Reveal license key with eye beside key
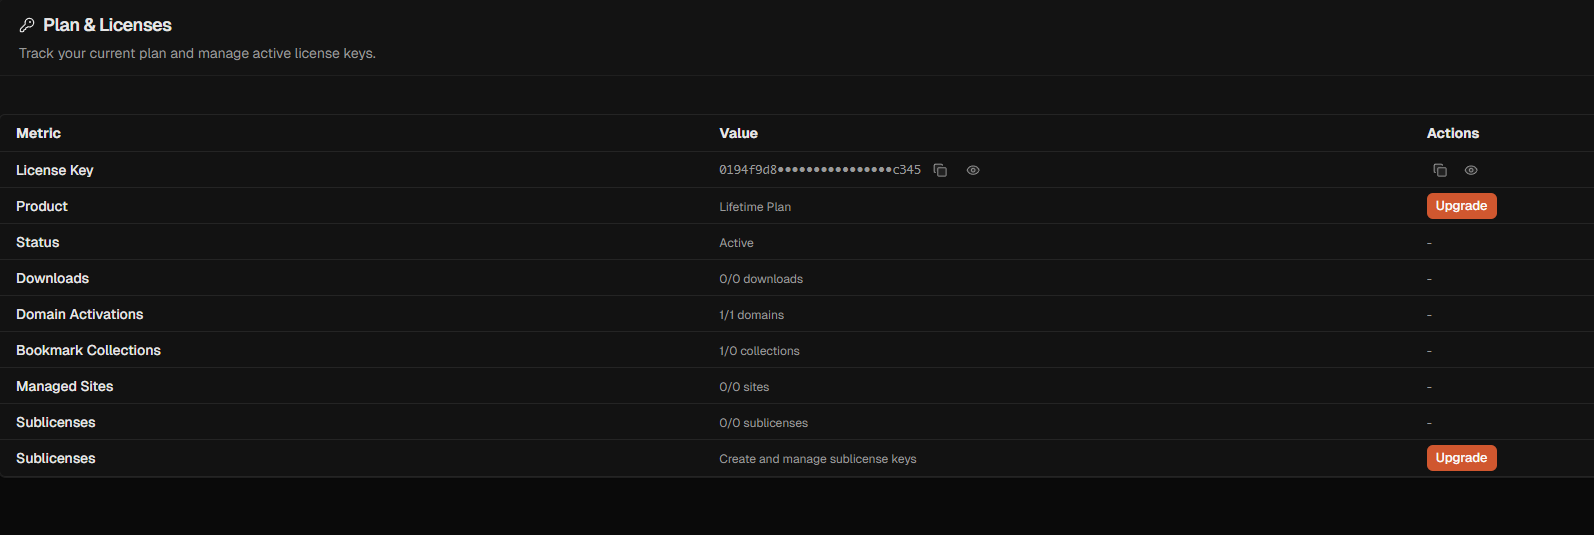Image resolution: width=1594 pixels, height=535 pixels. pyautogui.click(x=973, y=170)
